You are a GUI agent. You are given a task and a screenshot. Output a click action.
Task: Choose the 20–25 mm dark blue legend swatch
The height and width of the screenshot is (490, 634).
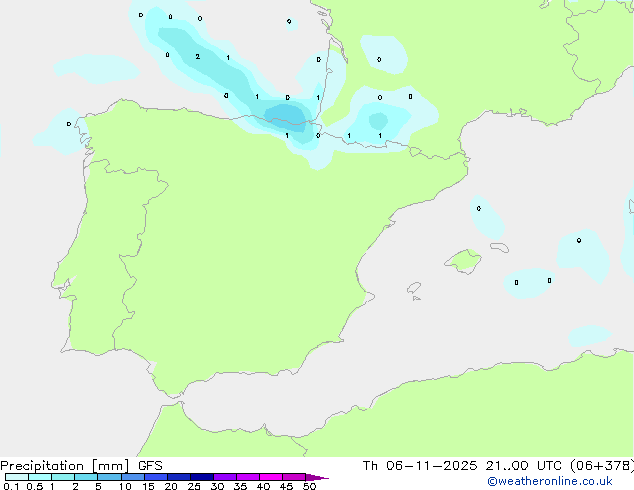(x=179, y=477)
